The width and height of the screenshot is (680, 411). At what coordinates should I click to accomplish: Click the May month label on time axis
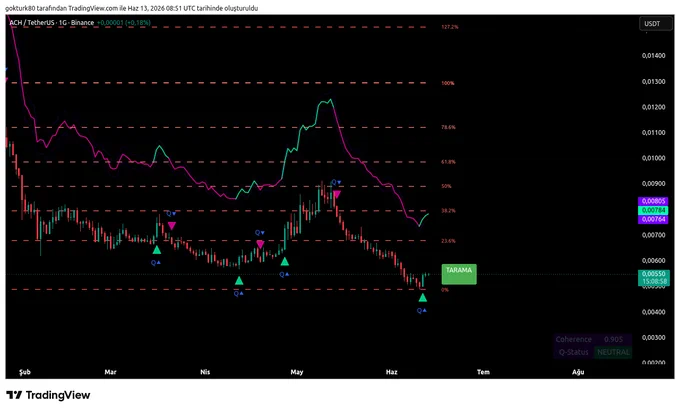coord(297,372)
